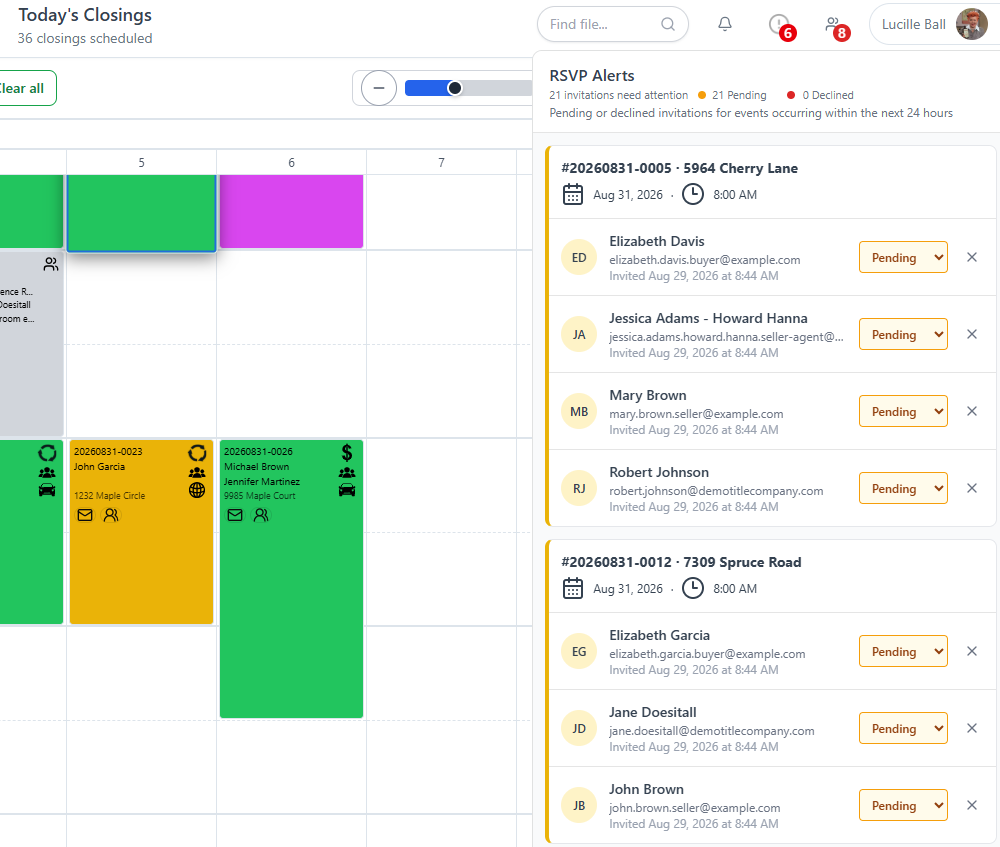Click the RJ avatar for Robert Johnson
The image size is (1000, 847).
[x=578, y=489]
